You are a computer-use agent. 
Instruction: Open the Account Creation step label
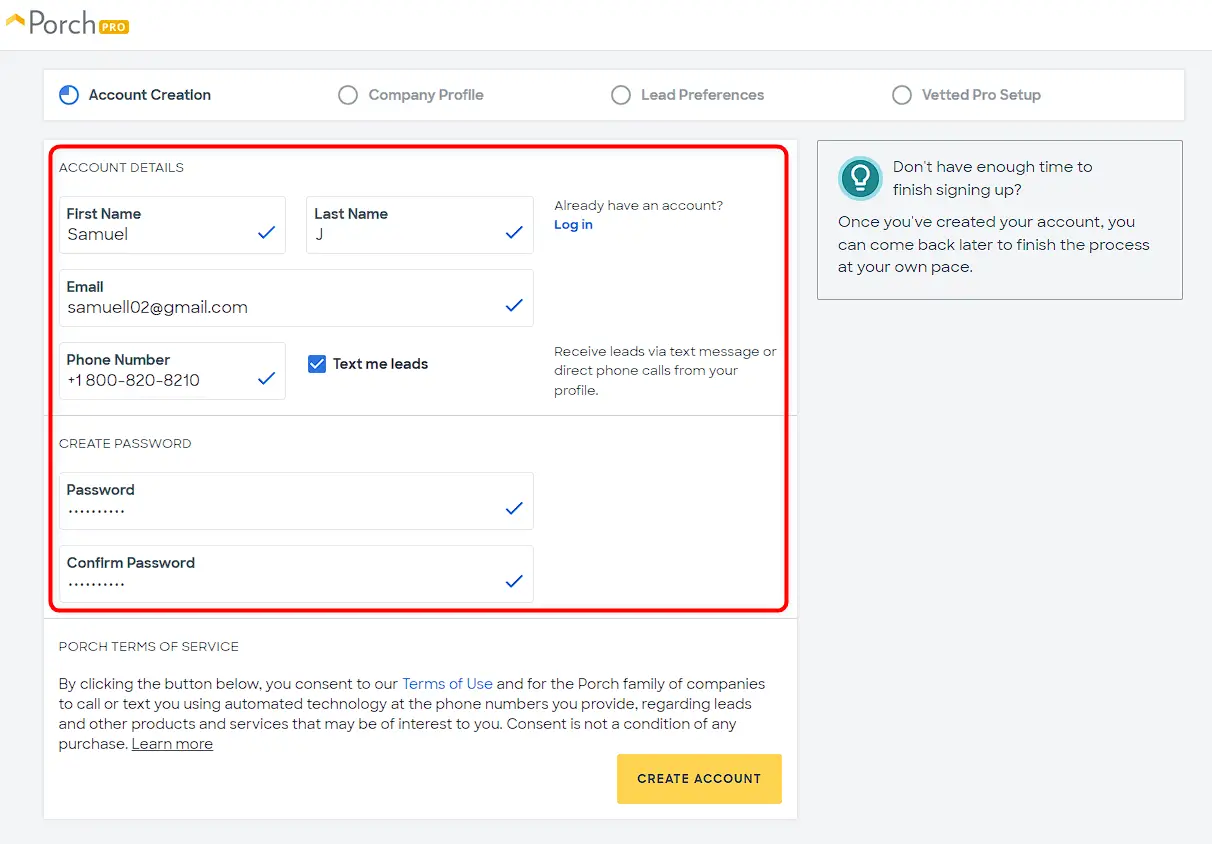[150, 95]
